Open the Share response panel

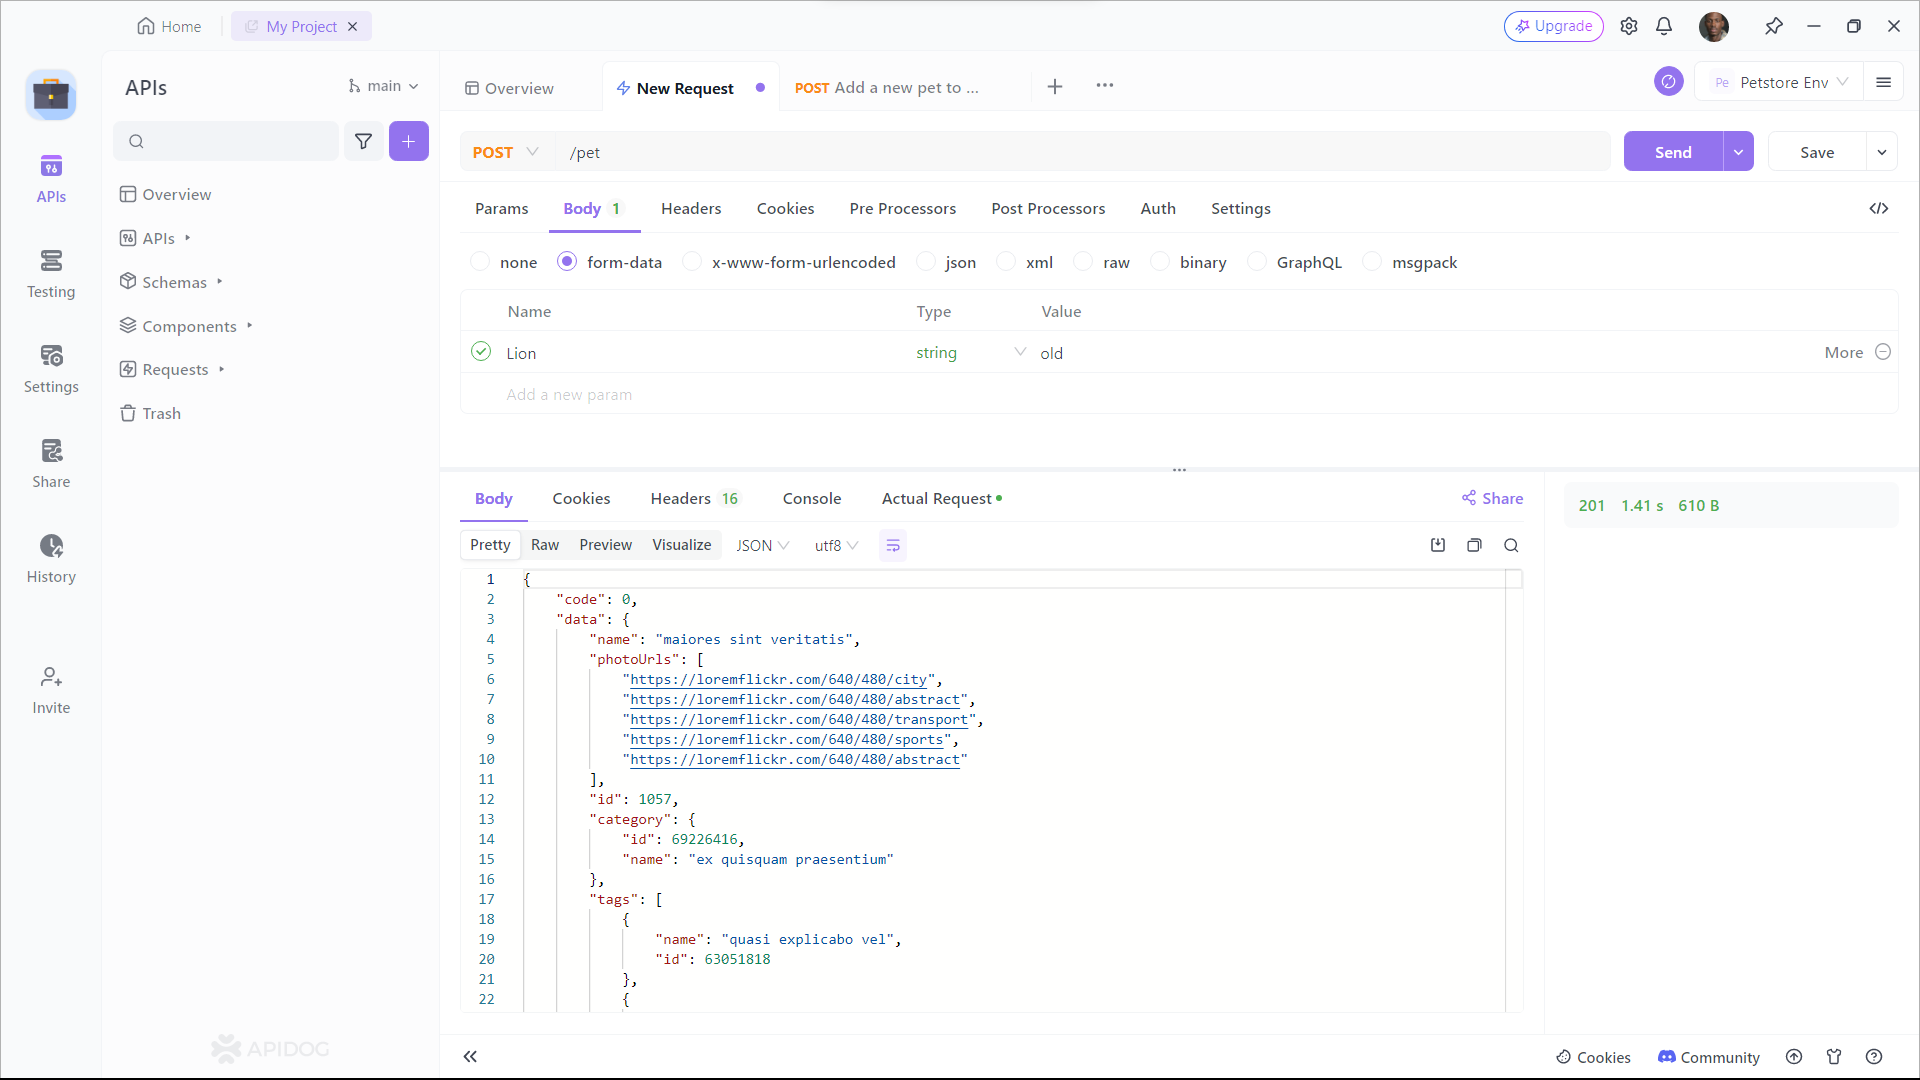click(1491, 497)
